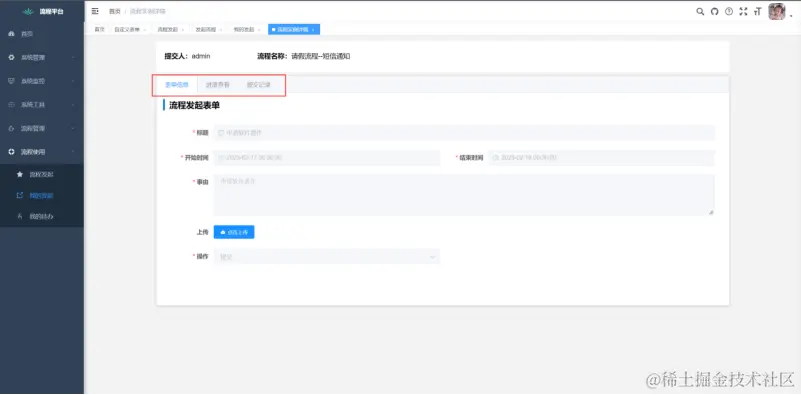The height and width of the screenshot is (395, 801).
Task: Open the 流程发起 page tag tab
Action: click(171, 30)
